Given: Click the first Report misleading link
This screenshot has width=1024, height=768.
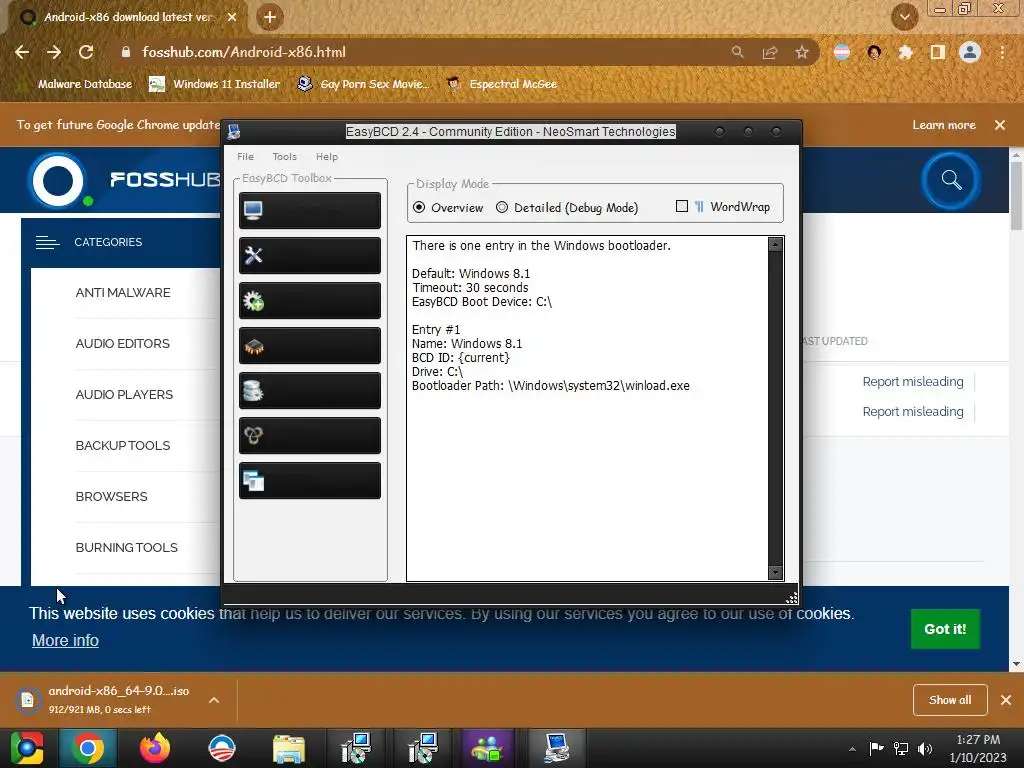Looking at the screenshot, I should (x=912, y=382).
